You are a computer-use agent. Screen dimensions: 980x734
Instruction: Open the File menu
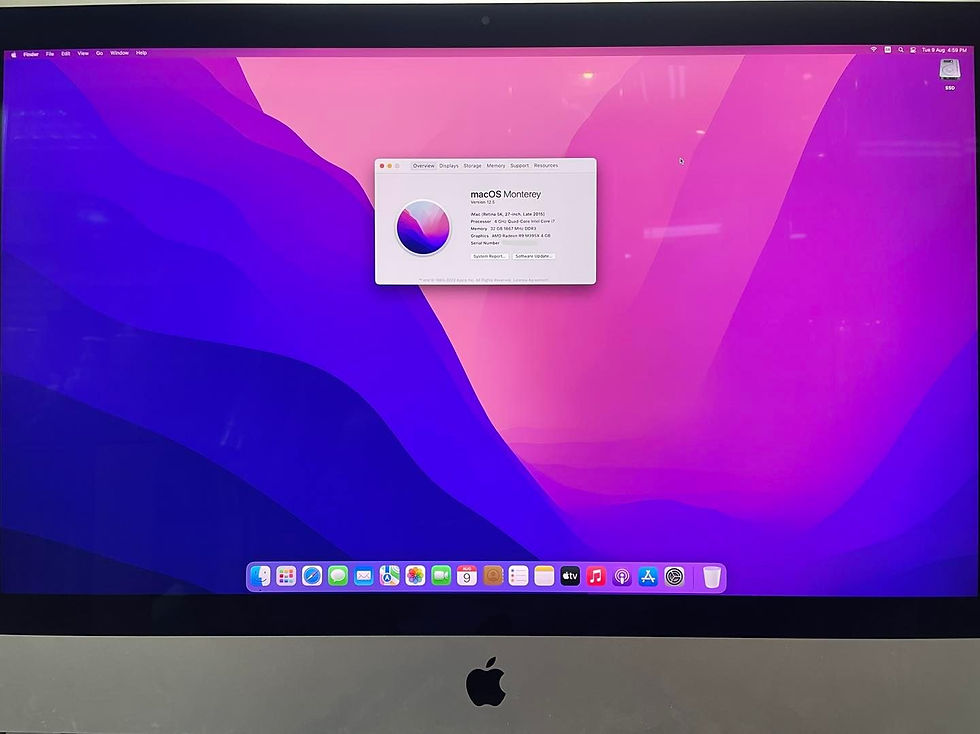pyautogui.click(x=50, y=54)
